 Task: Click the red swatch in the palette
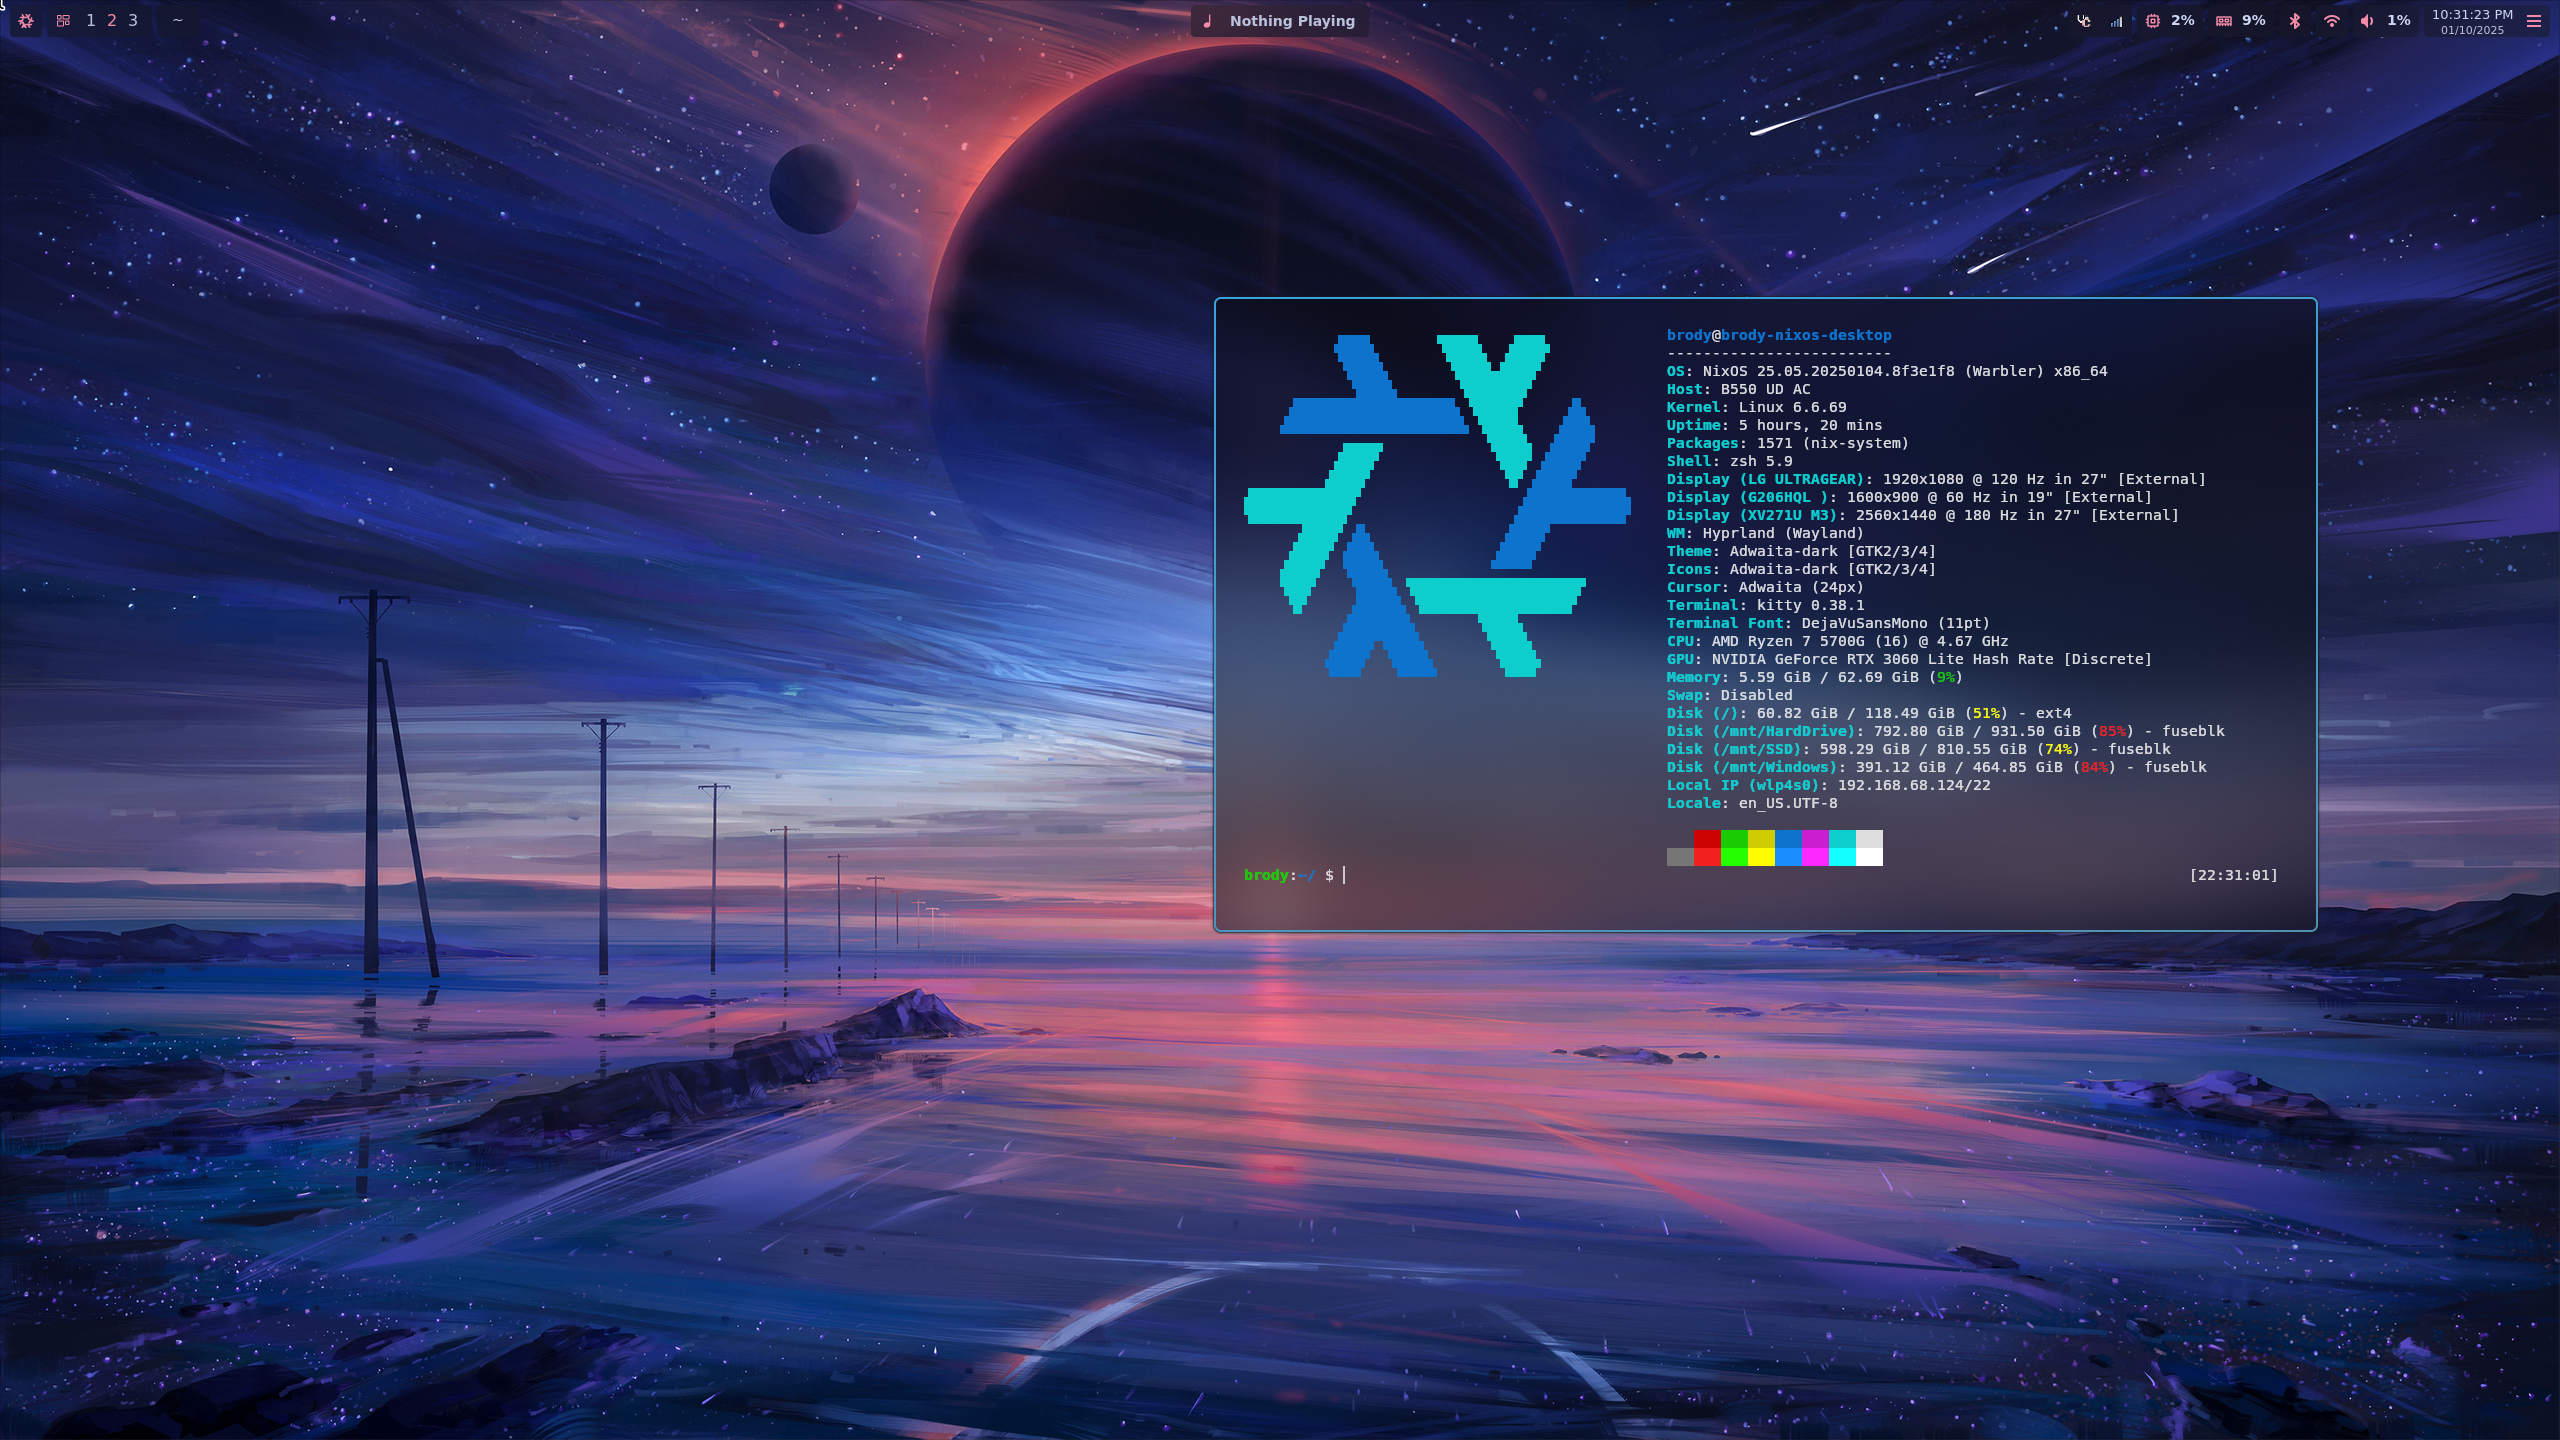tap(1707, 848)
